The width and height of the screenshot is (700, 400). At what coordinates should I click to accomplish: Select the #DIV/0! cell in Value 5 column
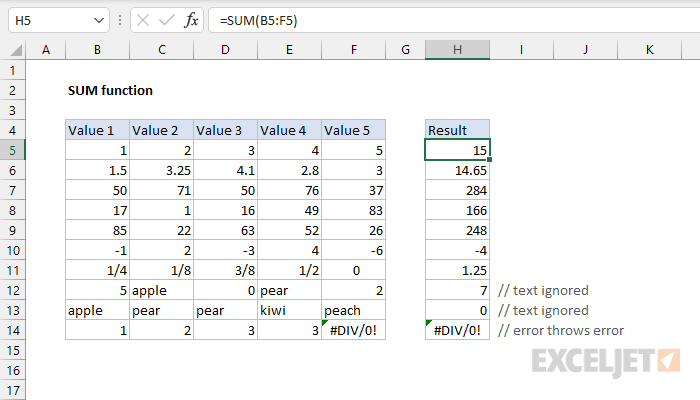tap(354, 330)
